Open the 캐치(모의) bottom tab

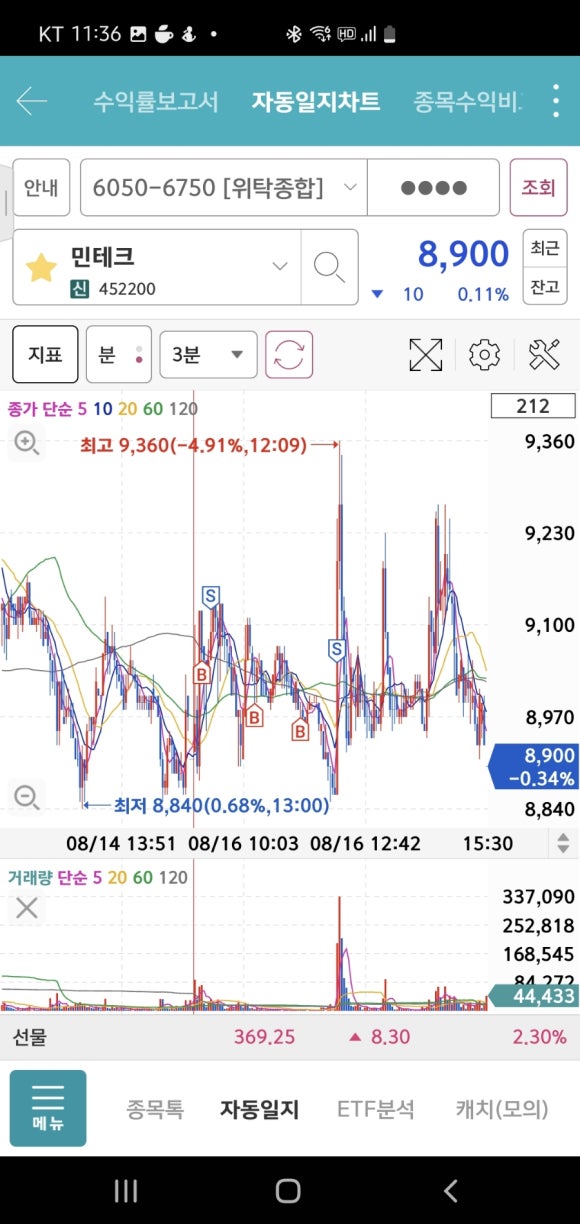[x=502, y=1108]
